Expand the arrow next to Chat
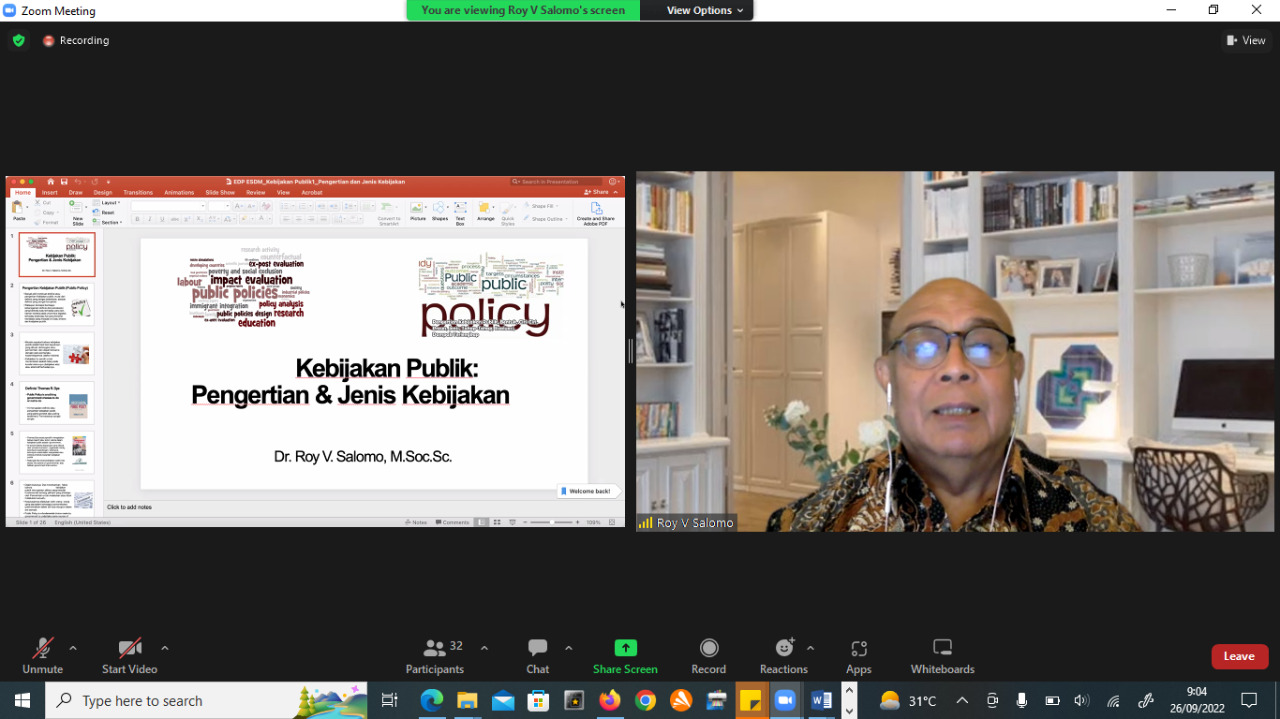This screenshot has height=719, width=1280. pos(569,648)
